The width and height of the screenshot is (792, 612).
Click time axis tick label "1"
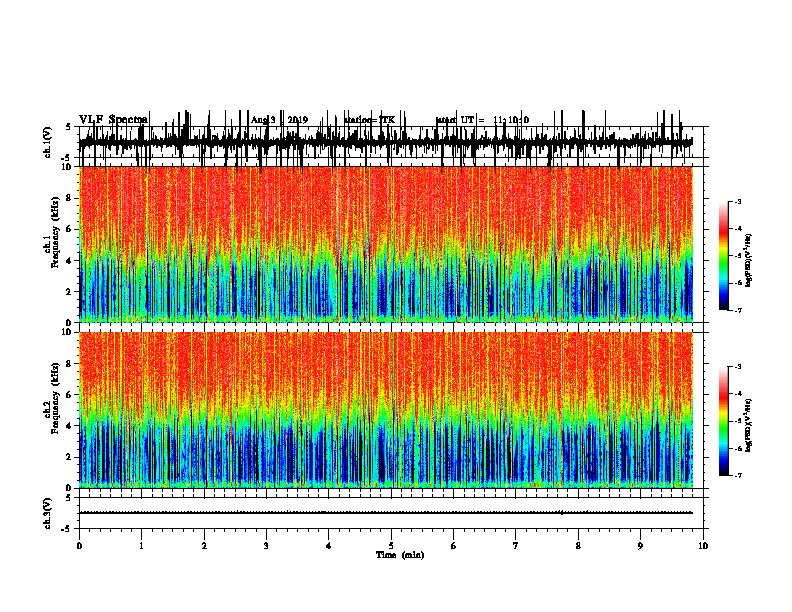point(141,546)
